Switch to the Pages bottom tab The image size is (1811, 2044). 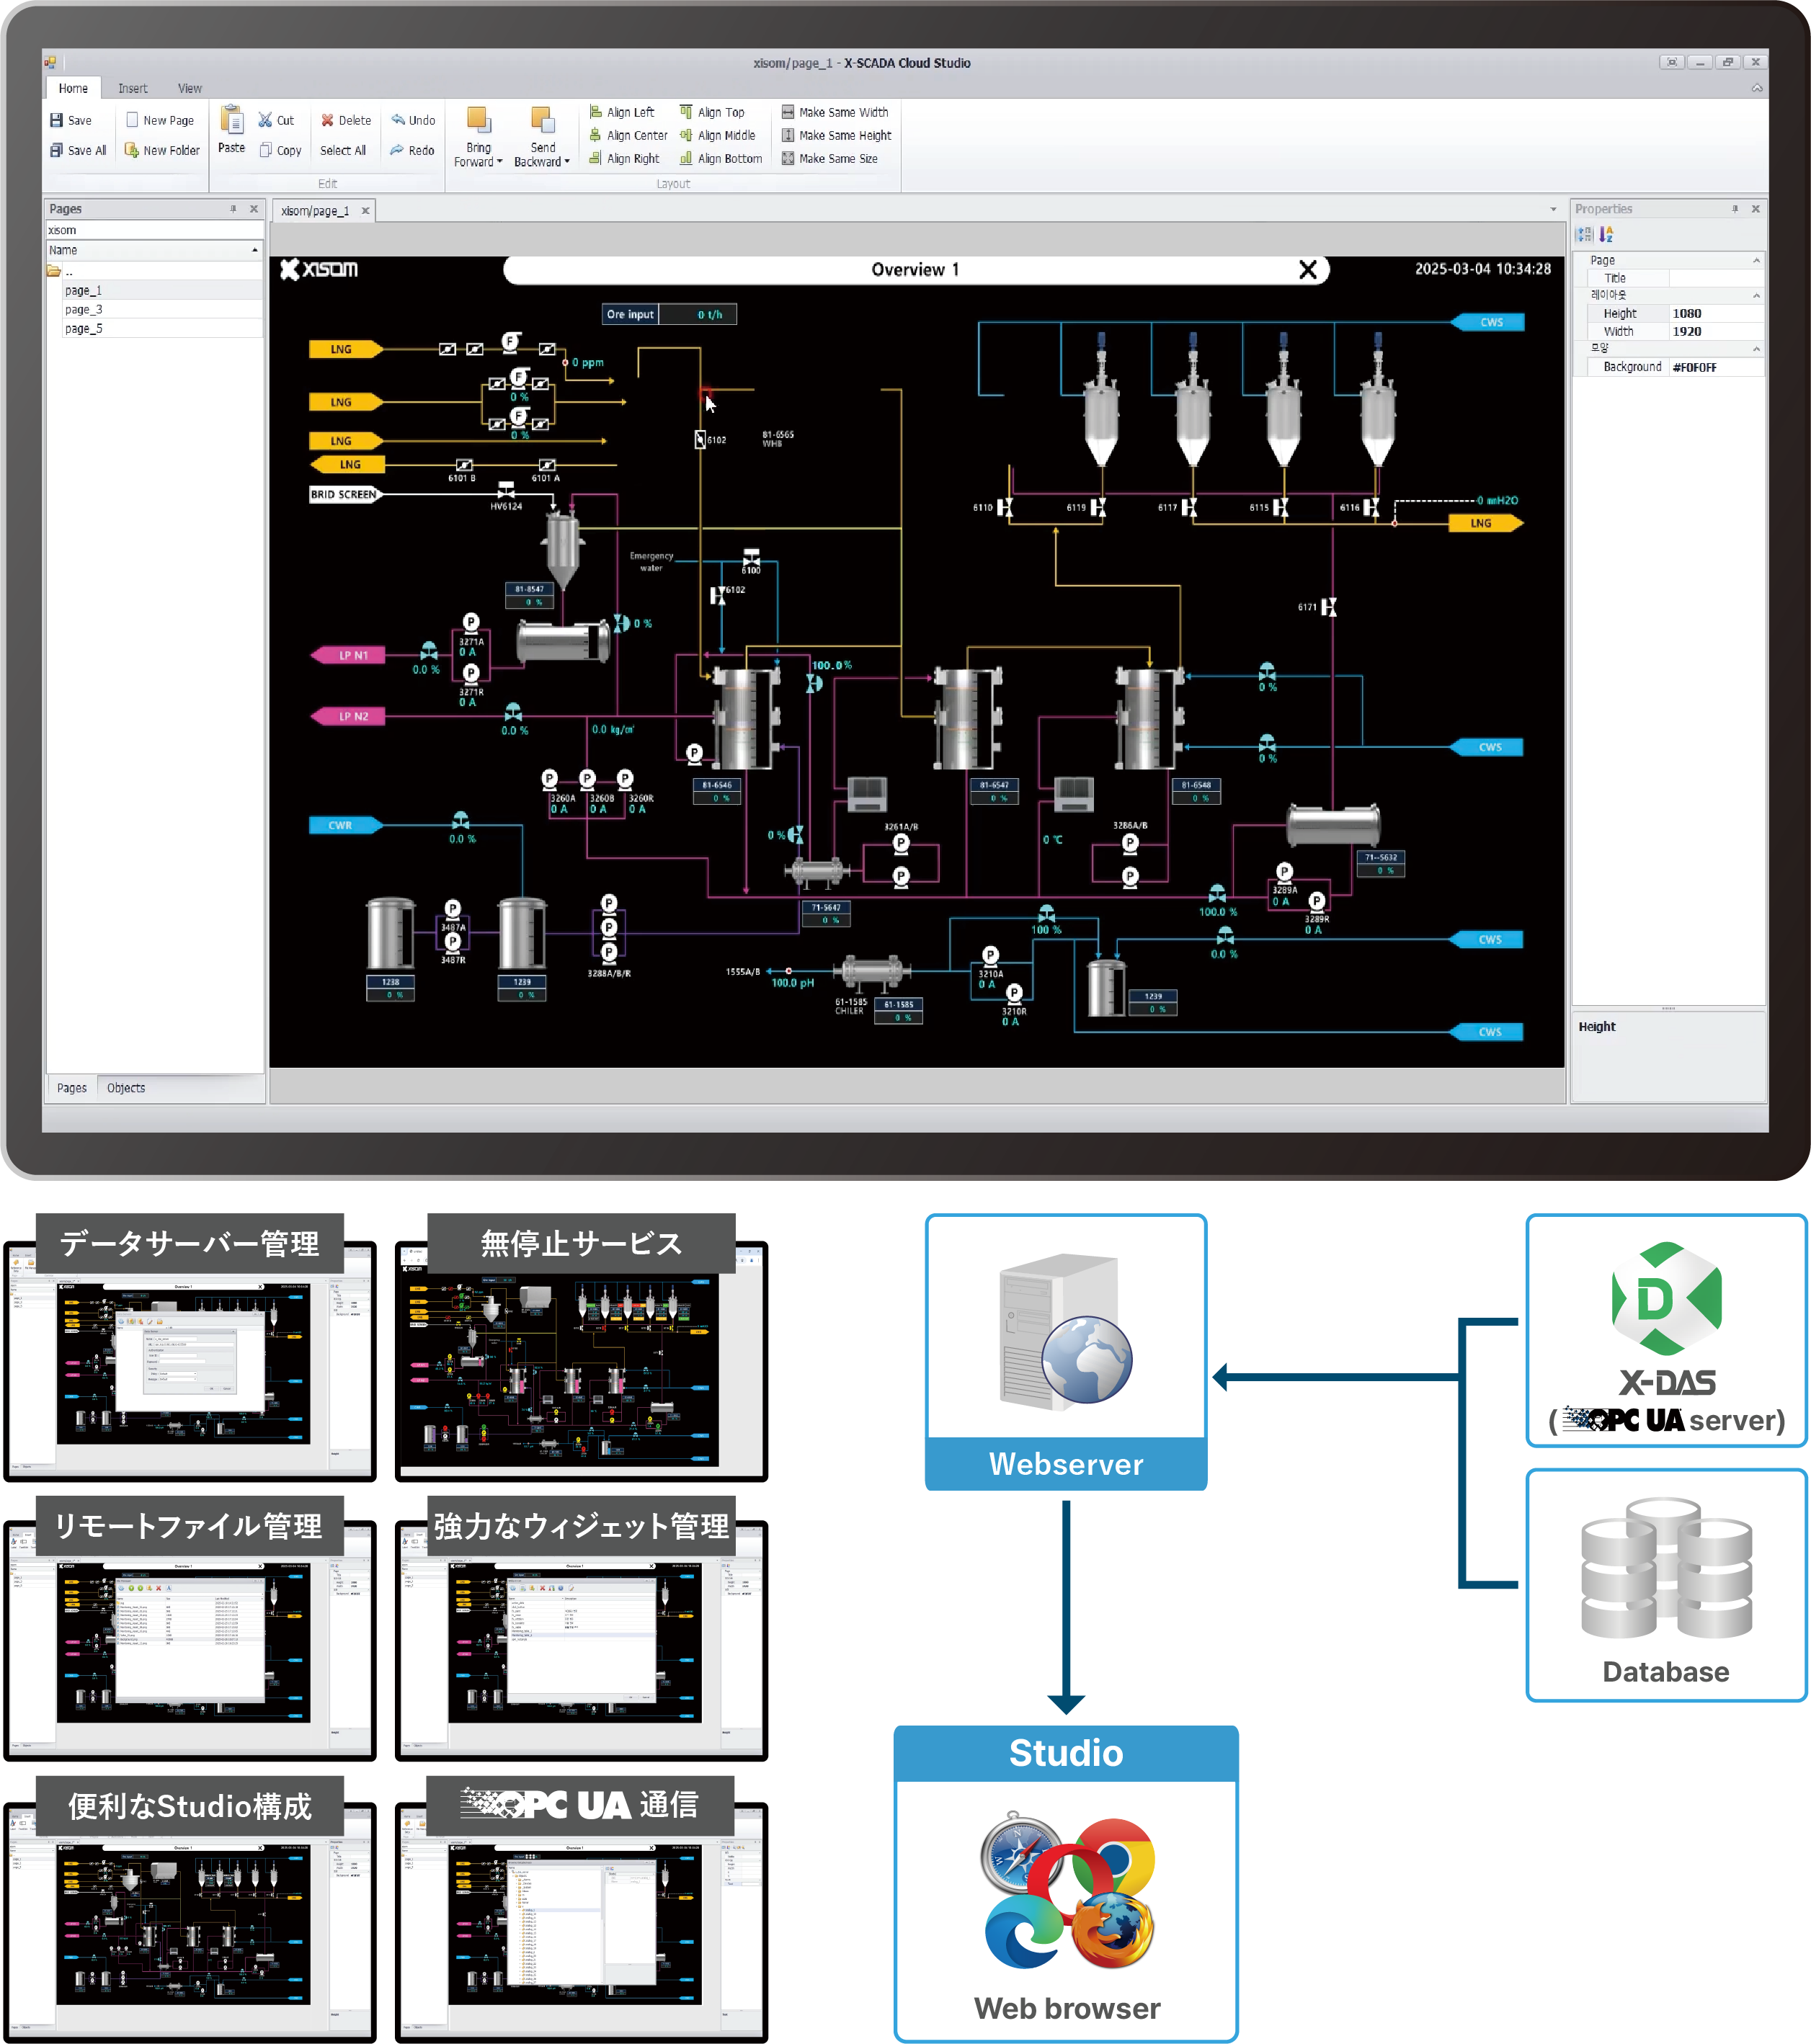71,1087
